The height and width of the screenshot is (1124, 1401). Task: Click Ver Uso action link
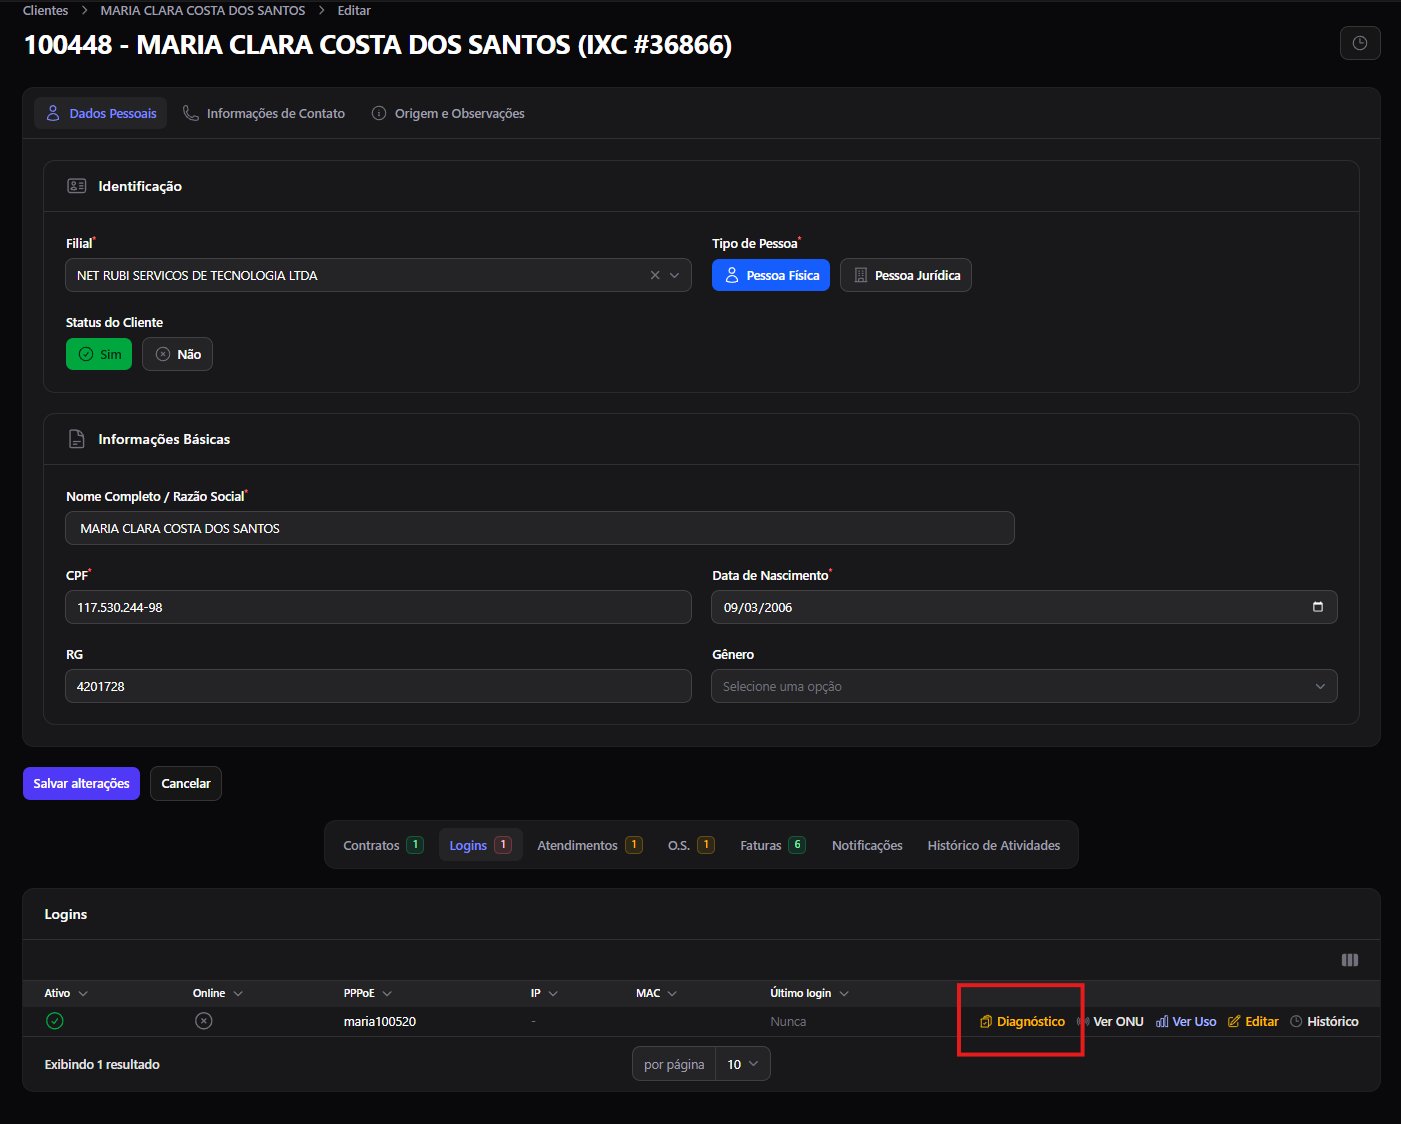[x=1186, y=1021]
